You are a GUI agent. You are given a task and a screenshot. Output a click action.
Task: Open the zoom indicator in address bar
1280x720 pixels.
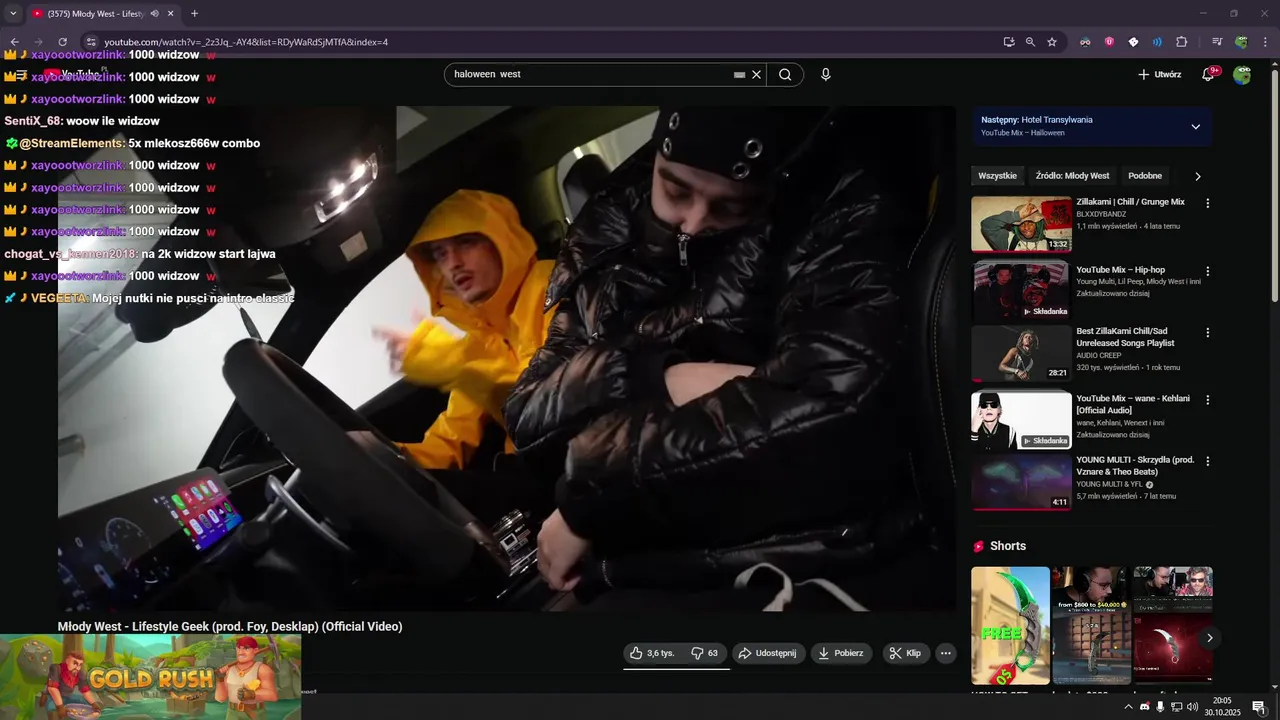coord(1030,42)
